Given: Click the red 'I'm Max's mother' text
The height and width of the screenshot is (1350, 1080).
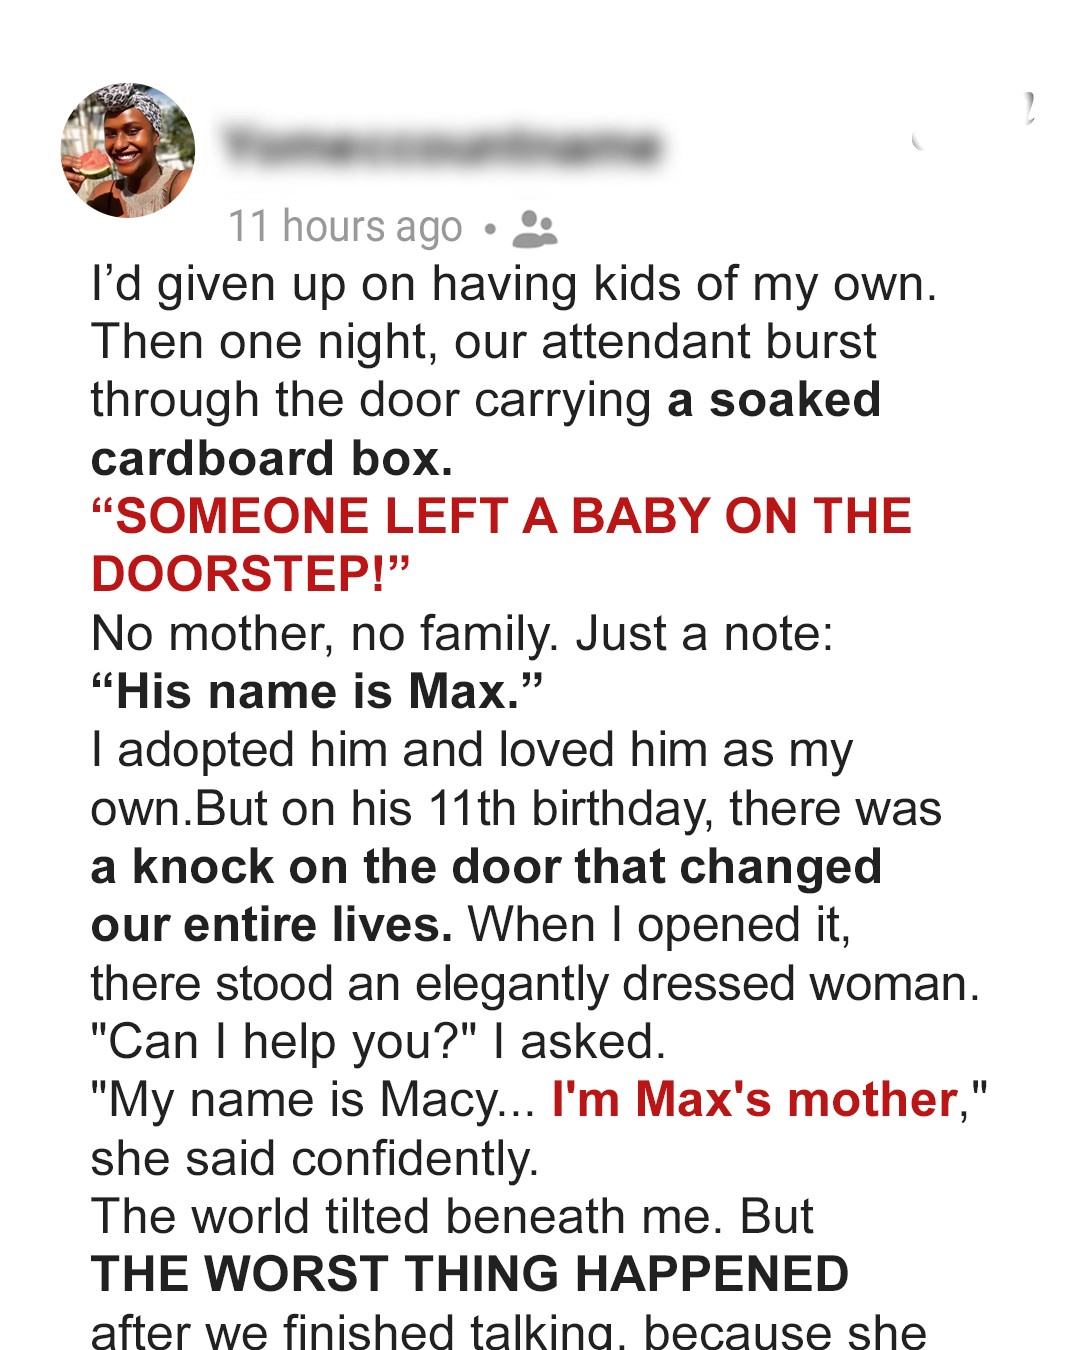Looking at the screenshot, I should 755,1100.
